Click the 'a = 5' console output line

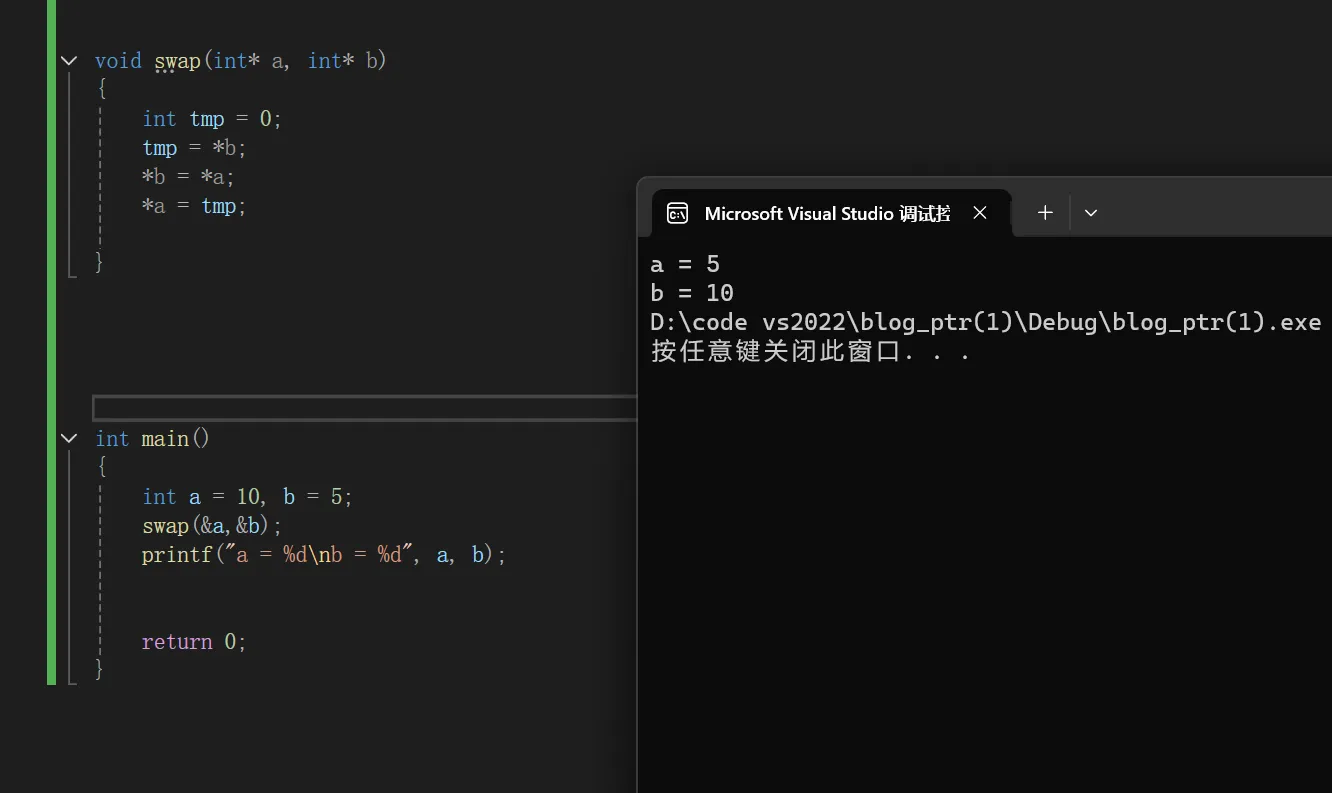[685, 264]
